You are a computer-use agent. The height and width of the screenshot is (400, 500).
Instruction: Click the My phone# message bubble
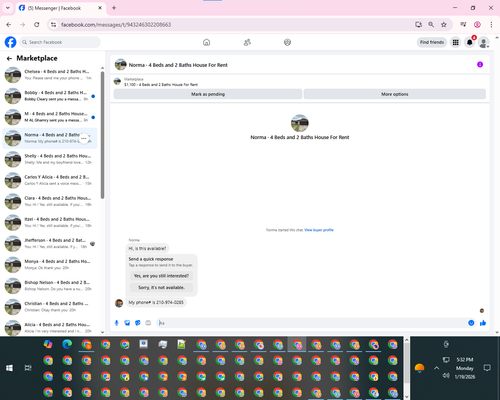pyautogui.click(x=156, y=303)
